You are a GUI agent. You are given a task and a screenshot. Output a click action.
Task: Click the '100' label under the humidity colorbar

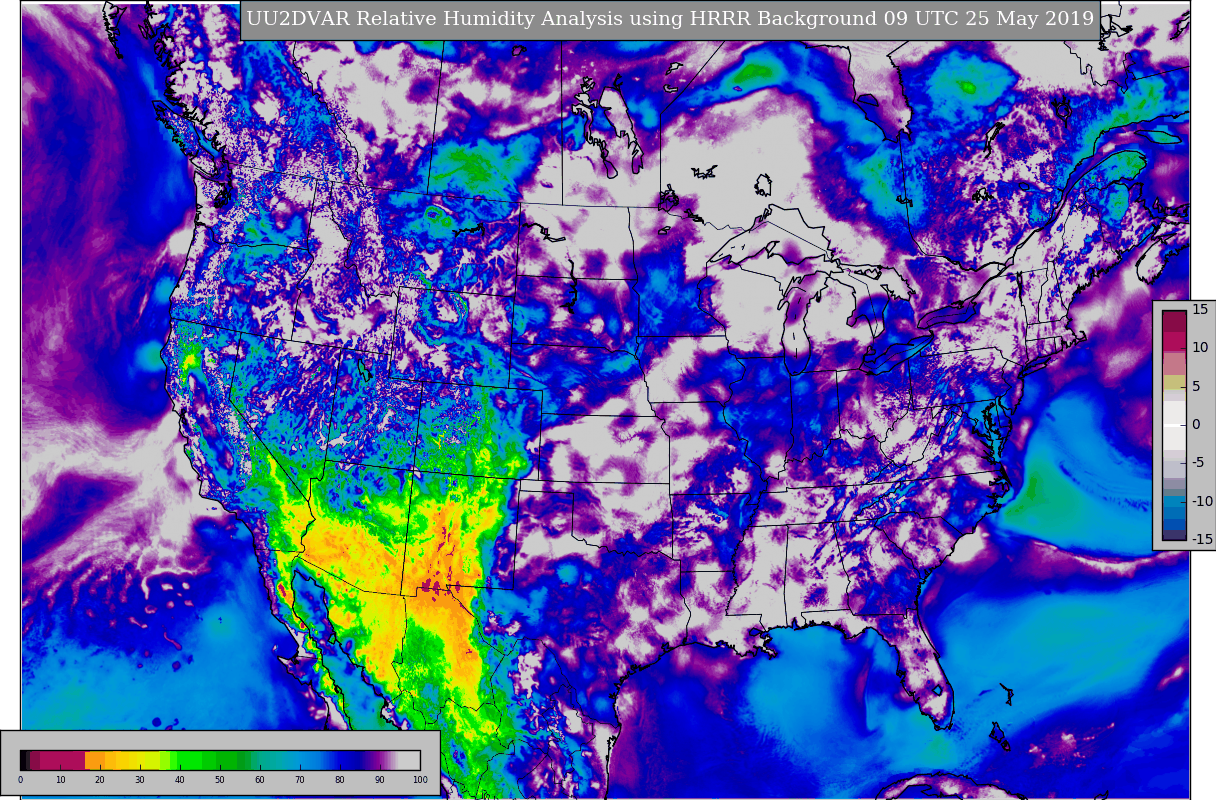[420, 779]
